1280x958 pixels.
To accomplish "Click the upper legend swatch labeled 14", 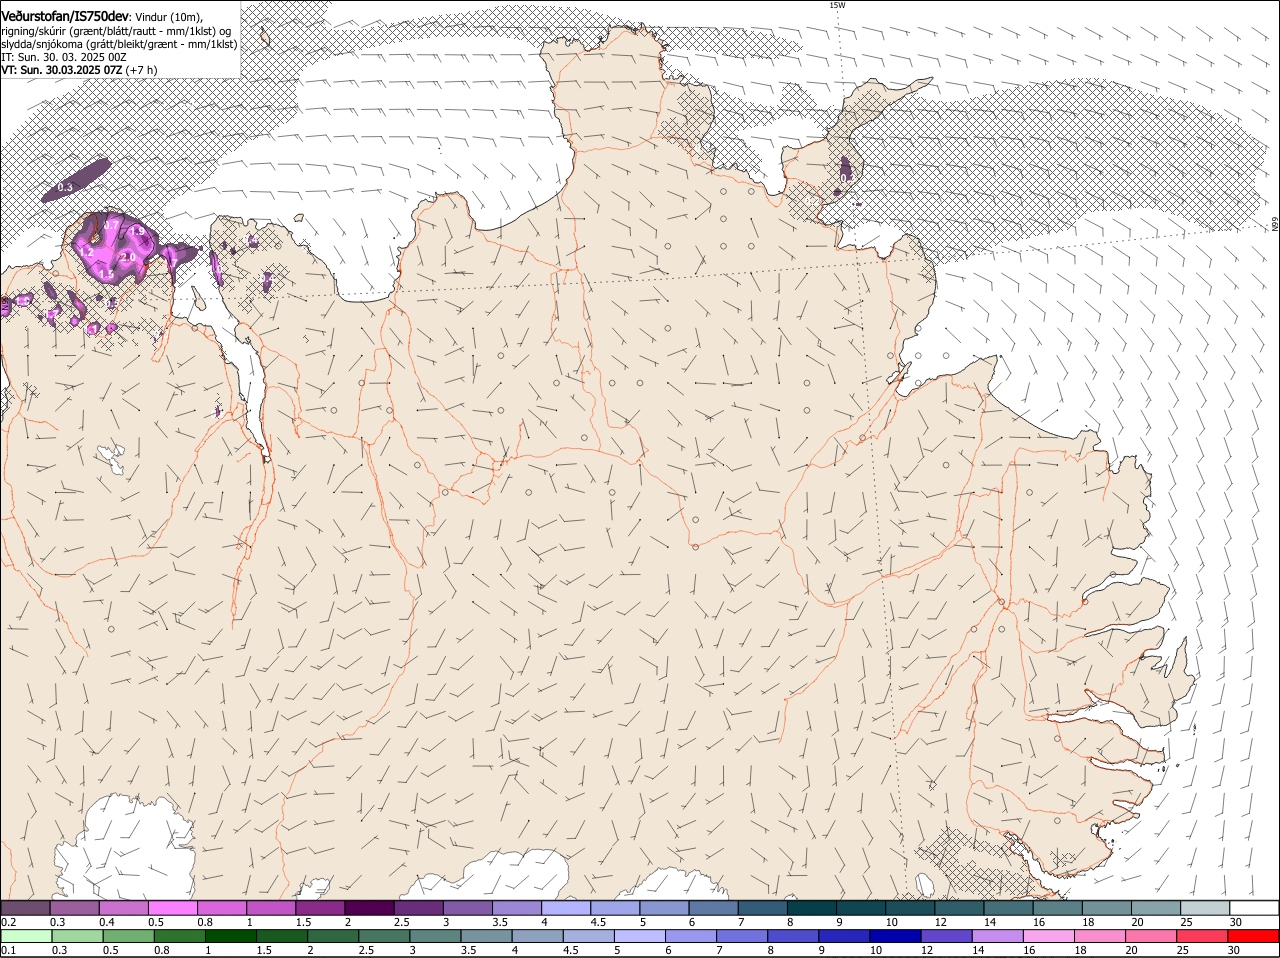I will click(1009, 908).
